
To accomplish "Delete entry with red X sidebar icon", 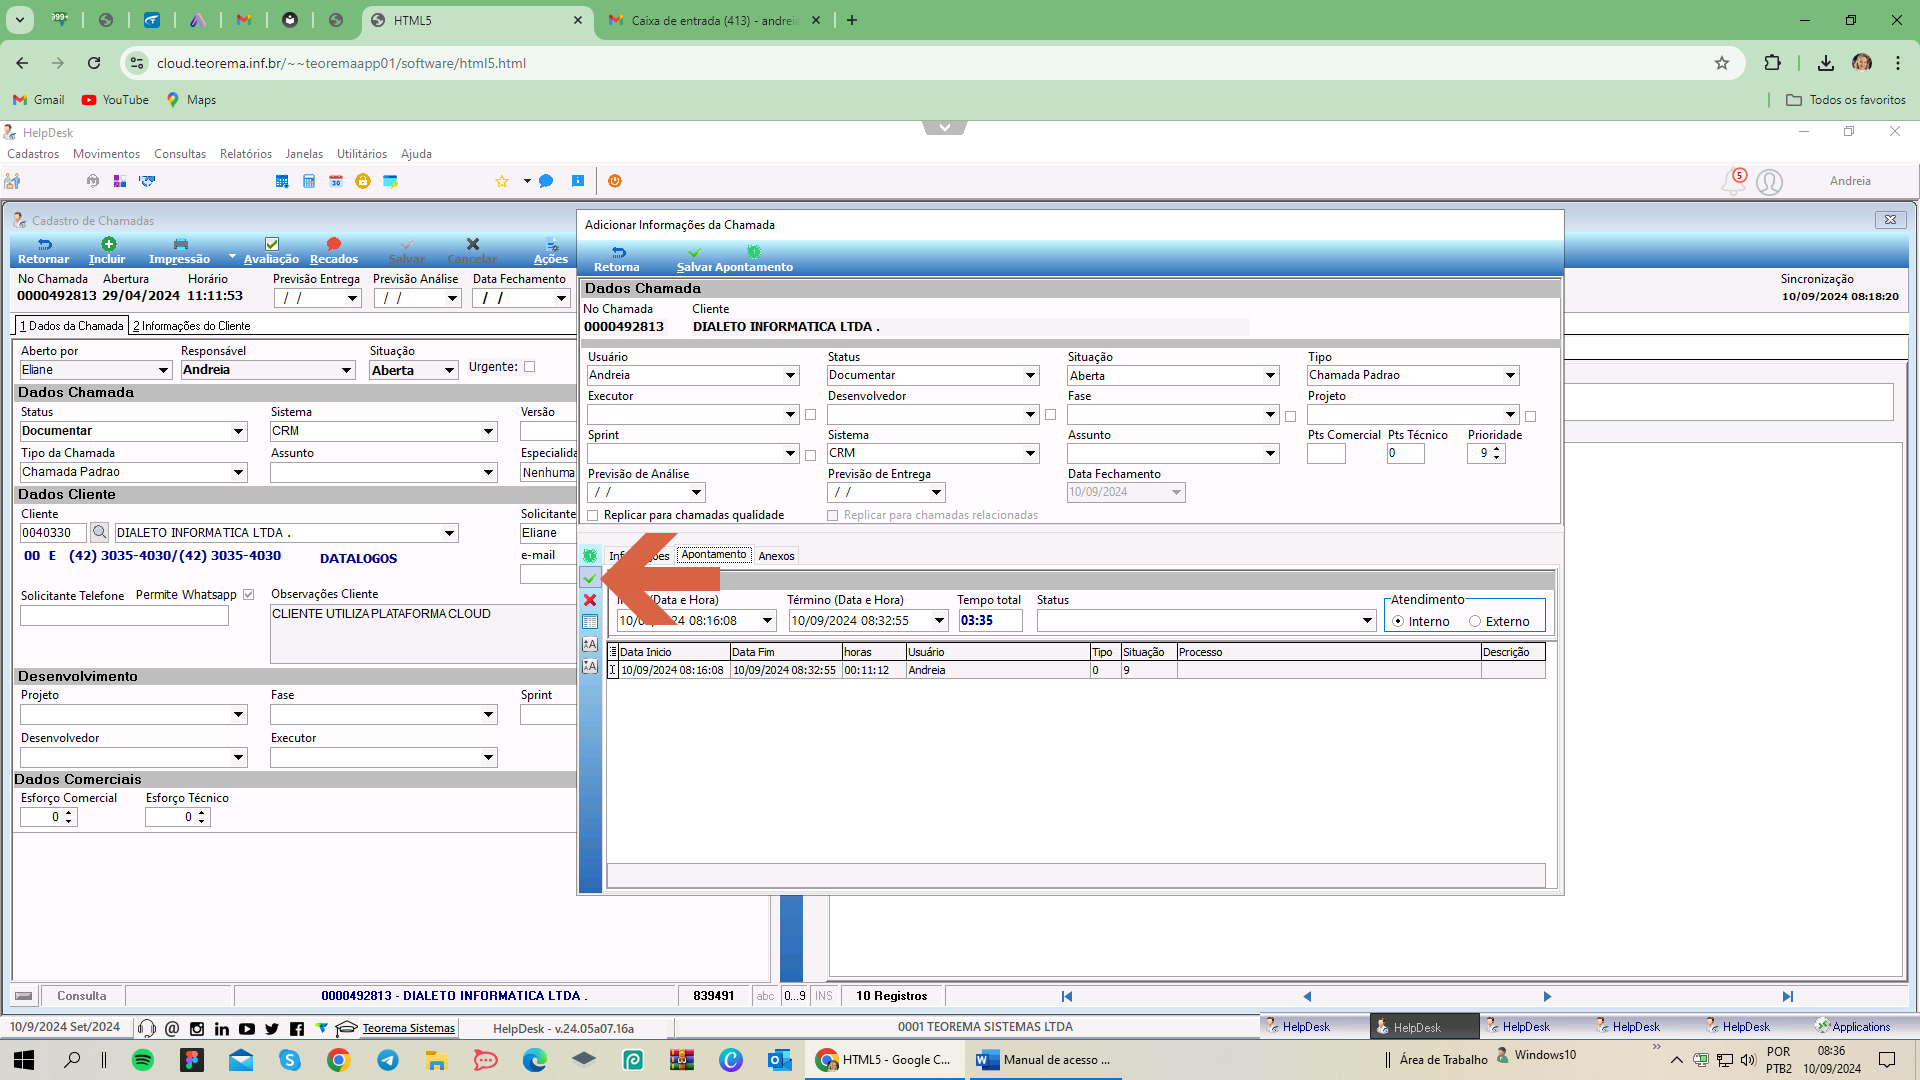I will (590, 600).
